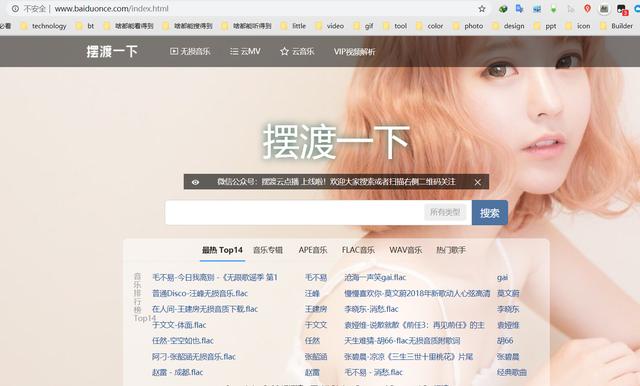This screenshot has width=640, height=386.
Task: Click artist link gai
Action: [x=502, y=277]
